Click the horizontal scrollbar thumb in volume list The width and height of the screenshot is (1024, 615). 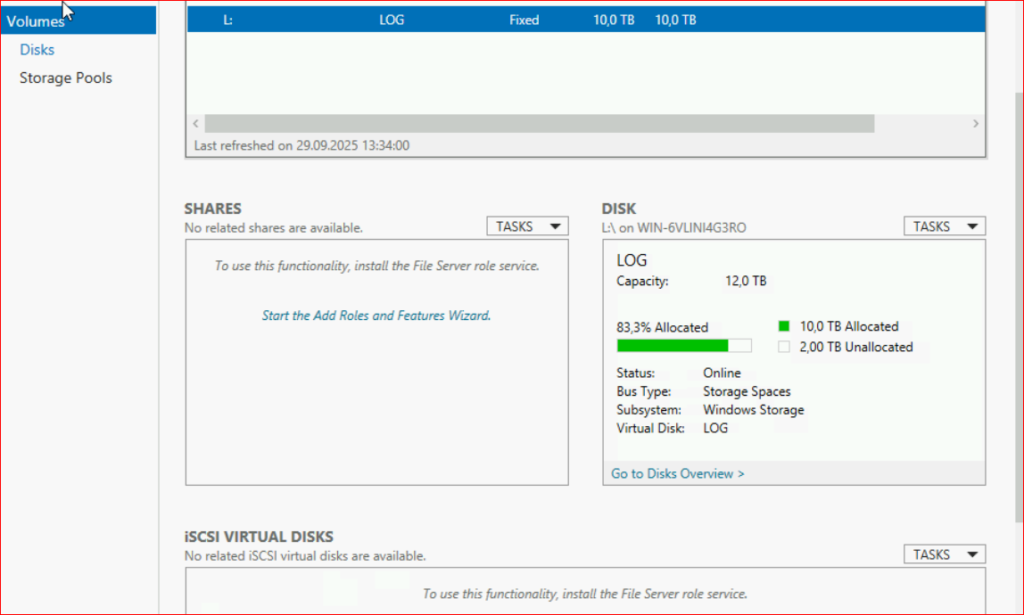click(x=539, y=123)
